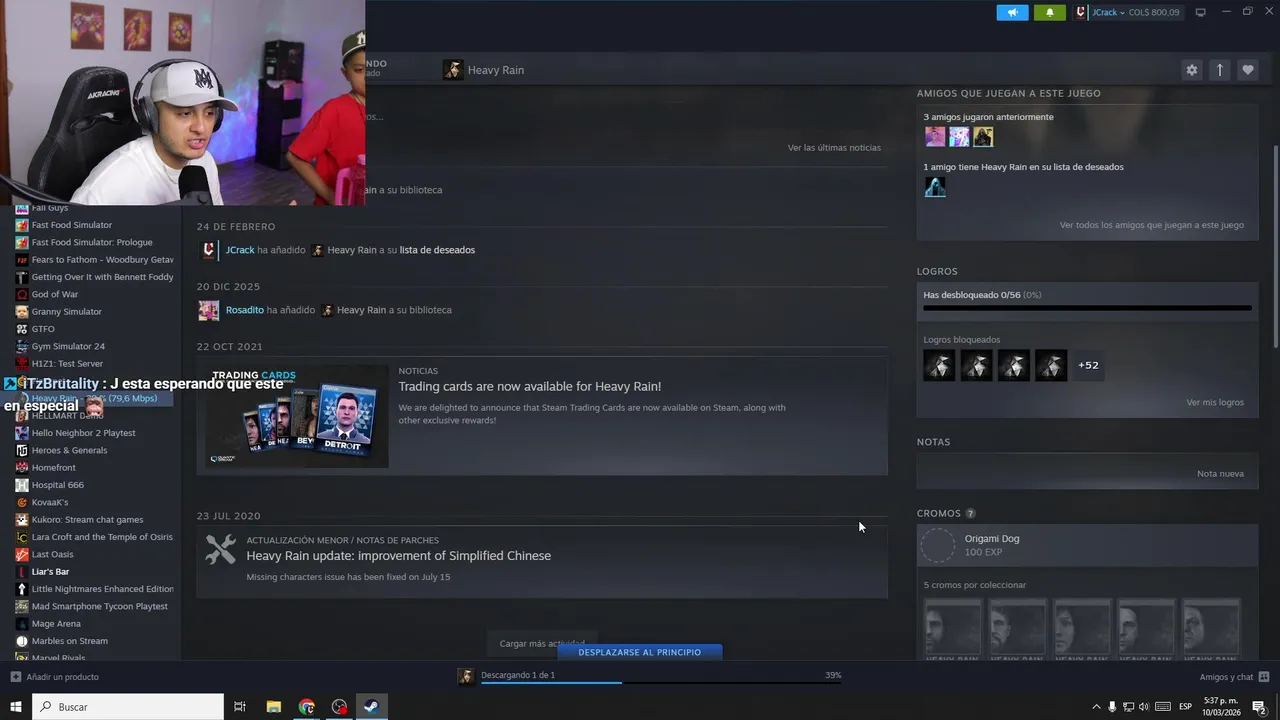This screenshot has height=720, width=1280.
Task: Click 'Ver las últimas noticias' link
Action: 834,148
